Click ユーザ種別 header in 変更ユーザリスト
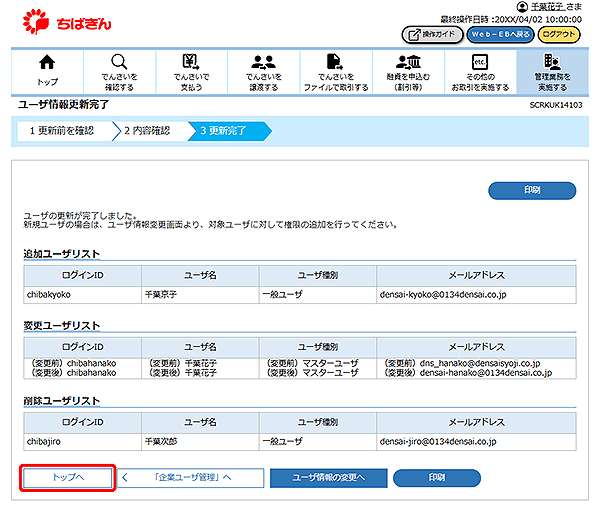Screen dimensions: 600x512 [x=318, y=347]
